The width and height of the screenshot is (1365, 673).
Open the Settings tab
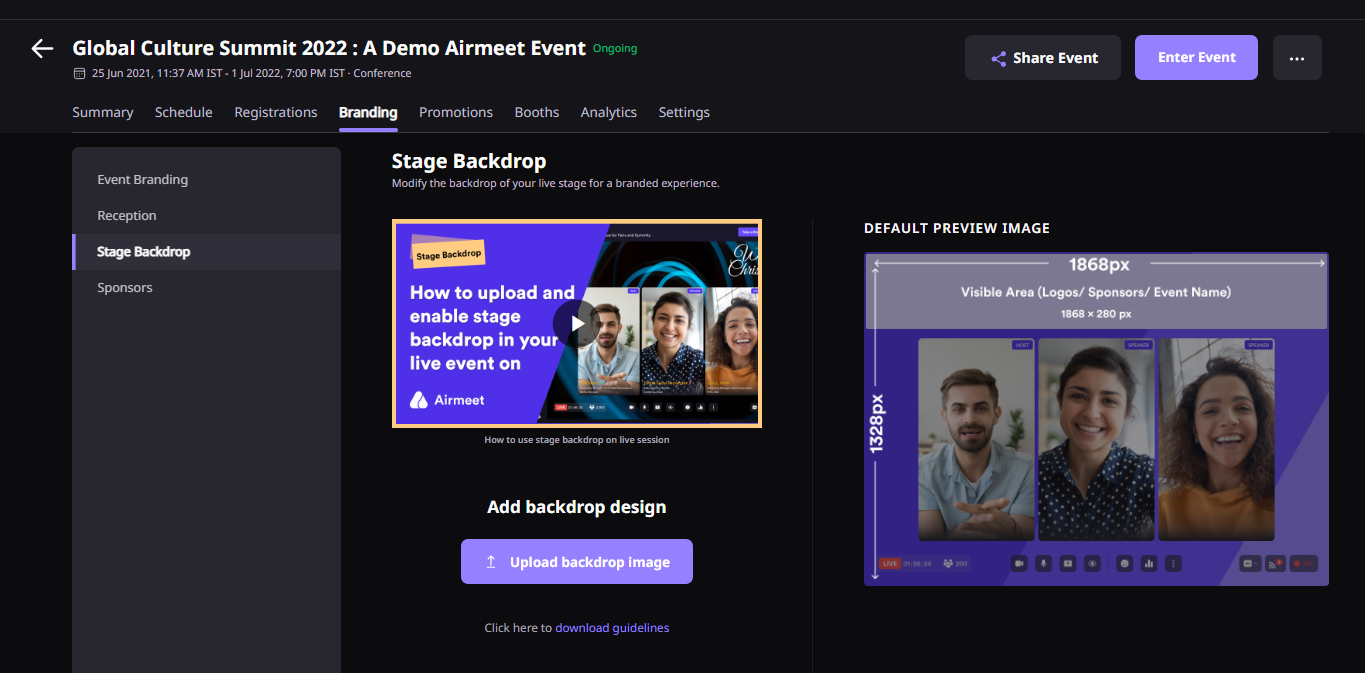(x=684, y=112)
